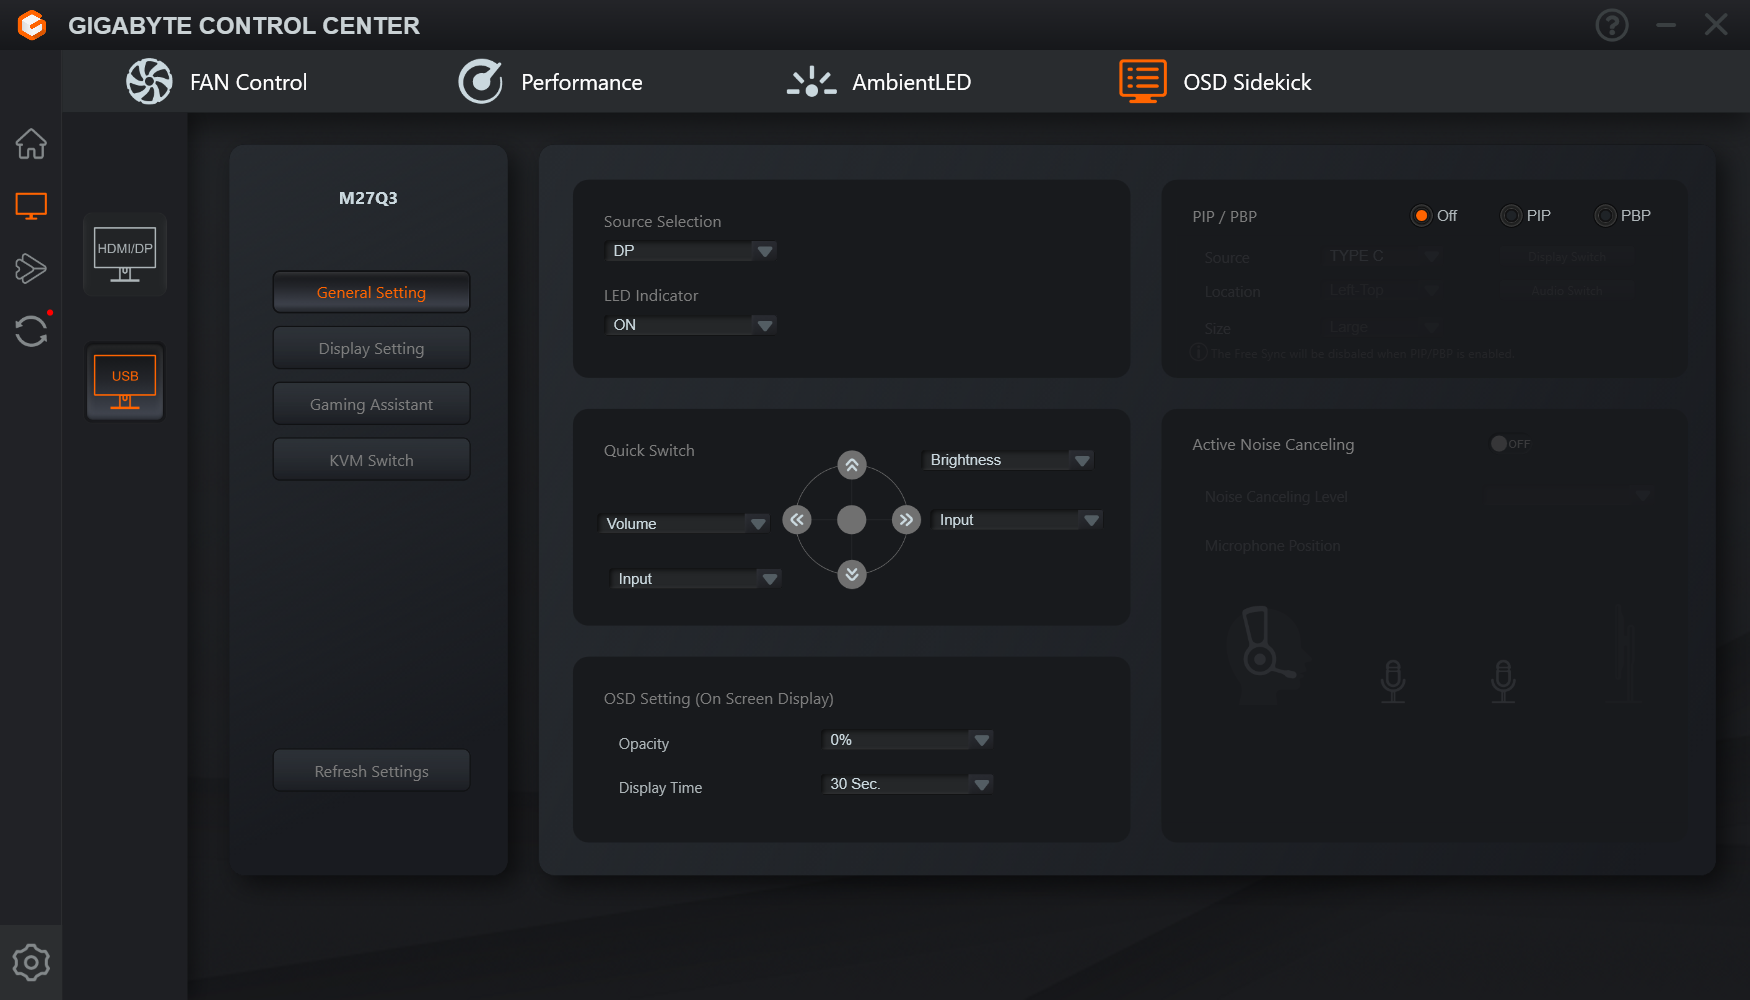The width and height of the screenshot is (1750, 1000).
Task: Open the bottom Input quick switch dropdown
Action: (x=696, y=579)
